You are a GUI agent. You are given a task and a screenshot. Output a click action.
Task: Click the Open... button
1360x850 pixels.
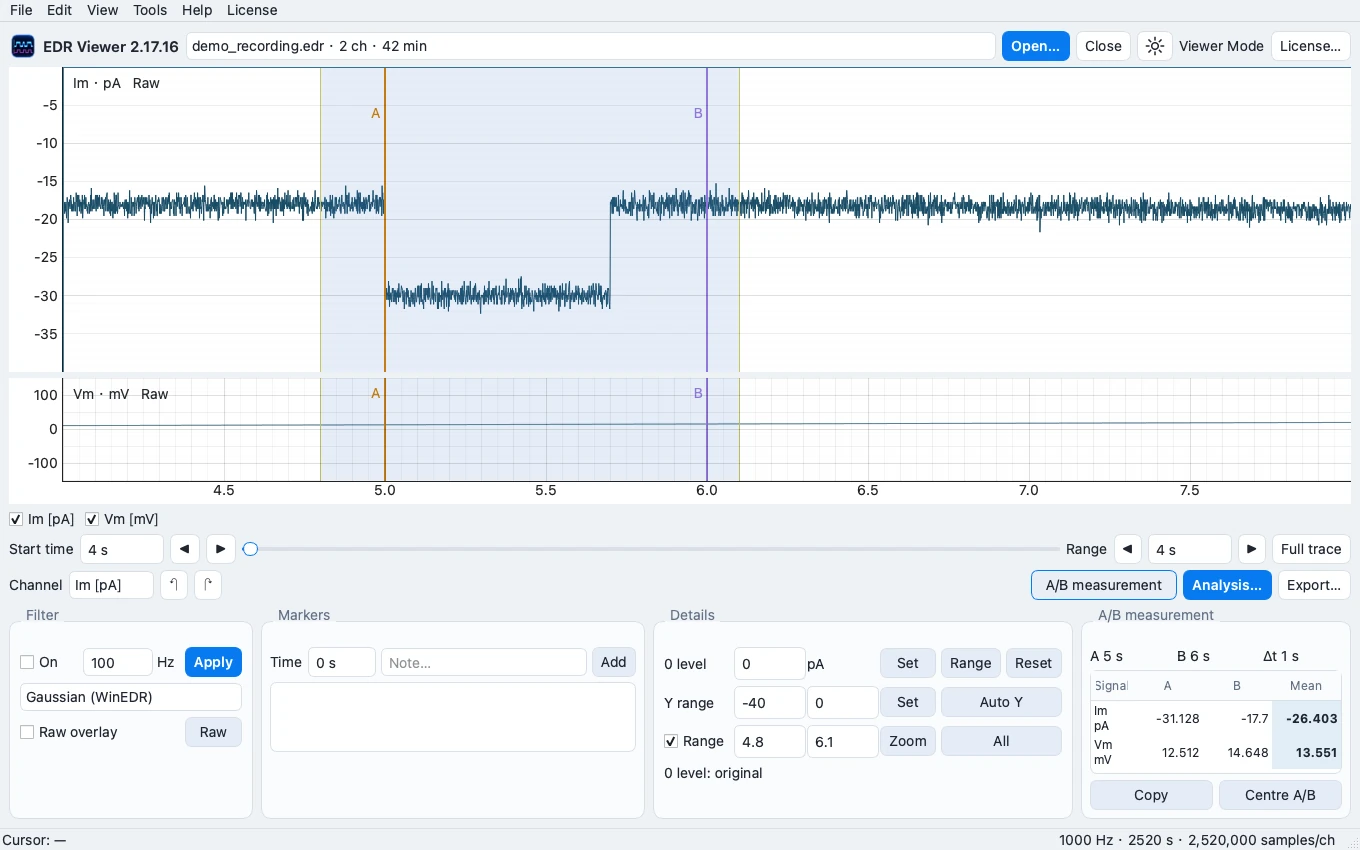(x=1035, y=46)
